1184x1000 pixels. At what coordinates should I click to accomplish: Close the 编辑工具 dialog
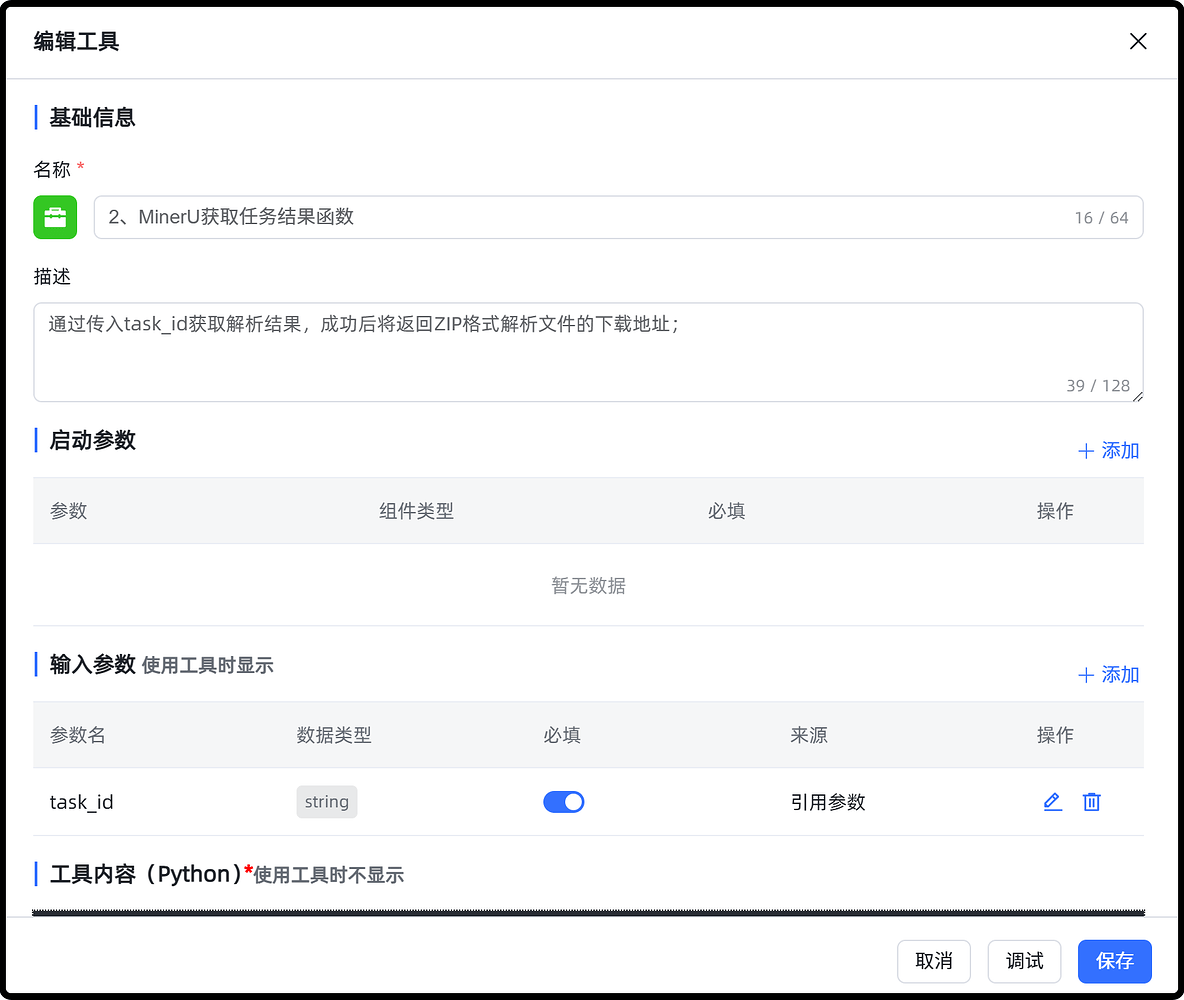[1138, 41]
